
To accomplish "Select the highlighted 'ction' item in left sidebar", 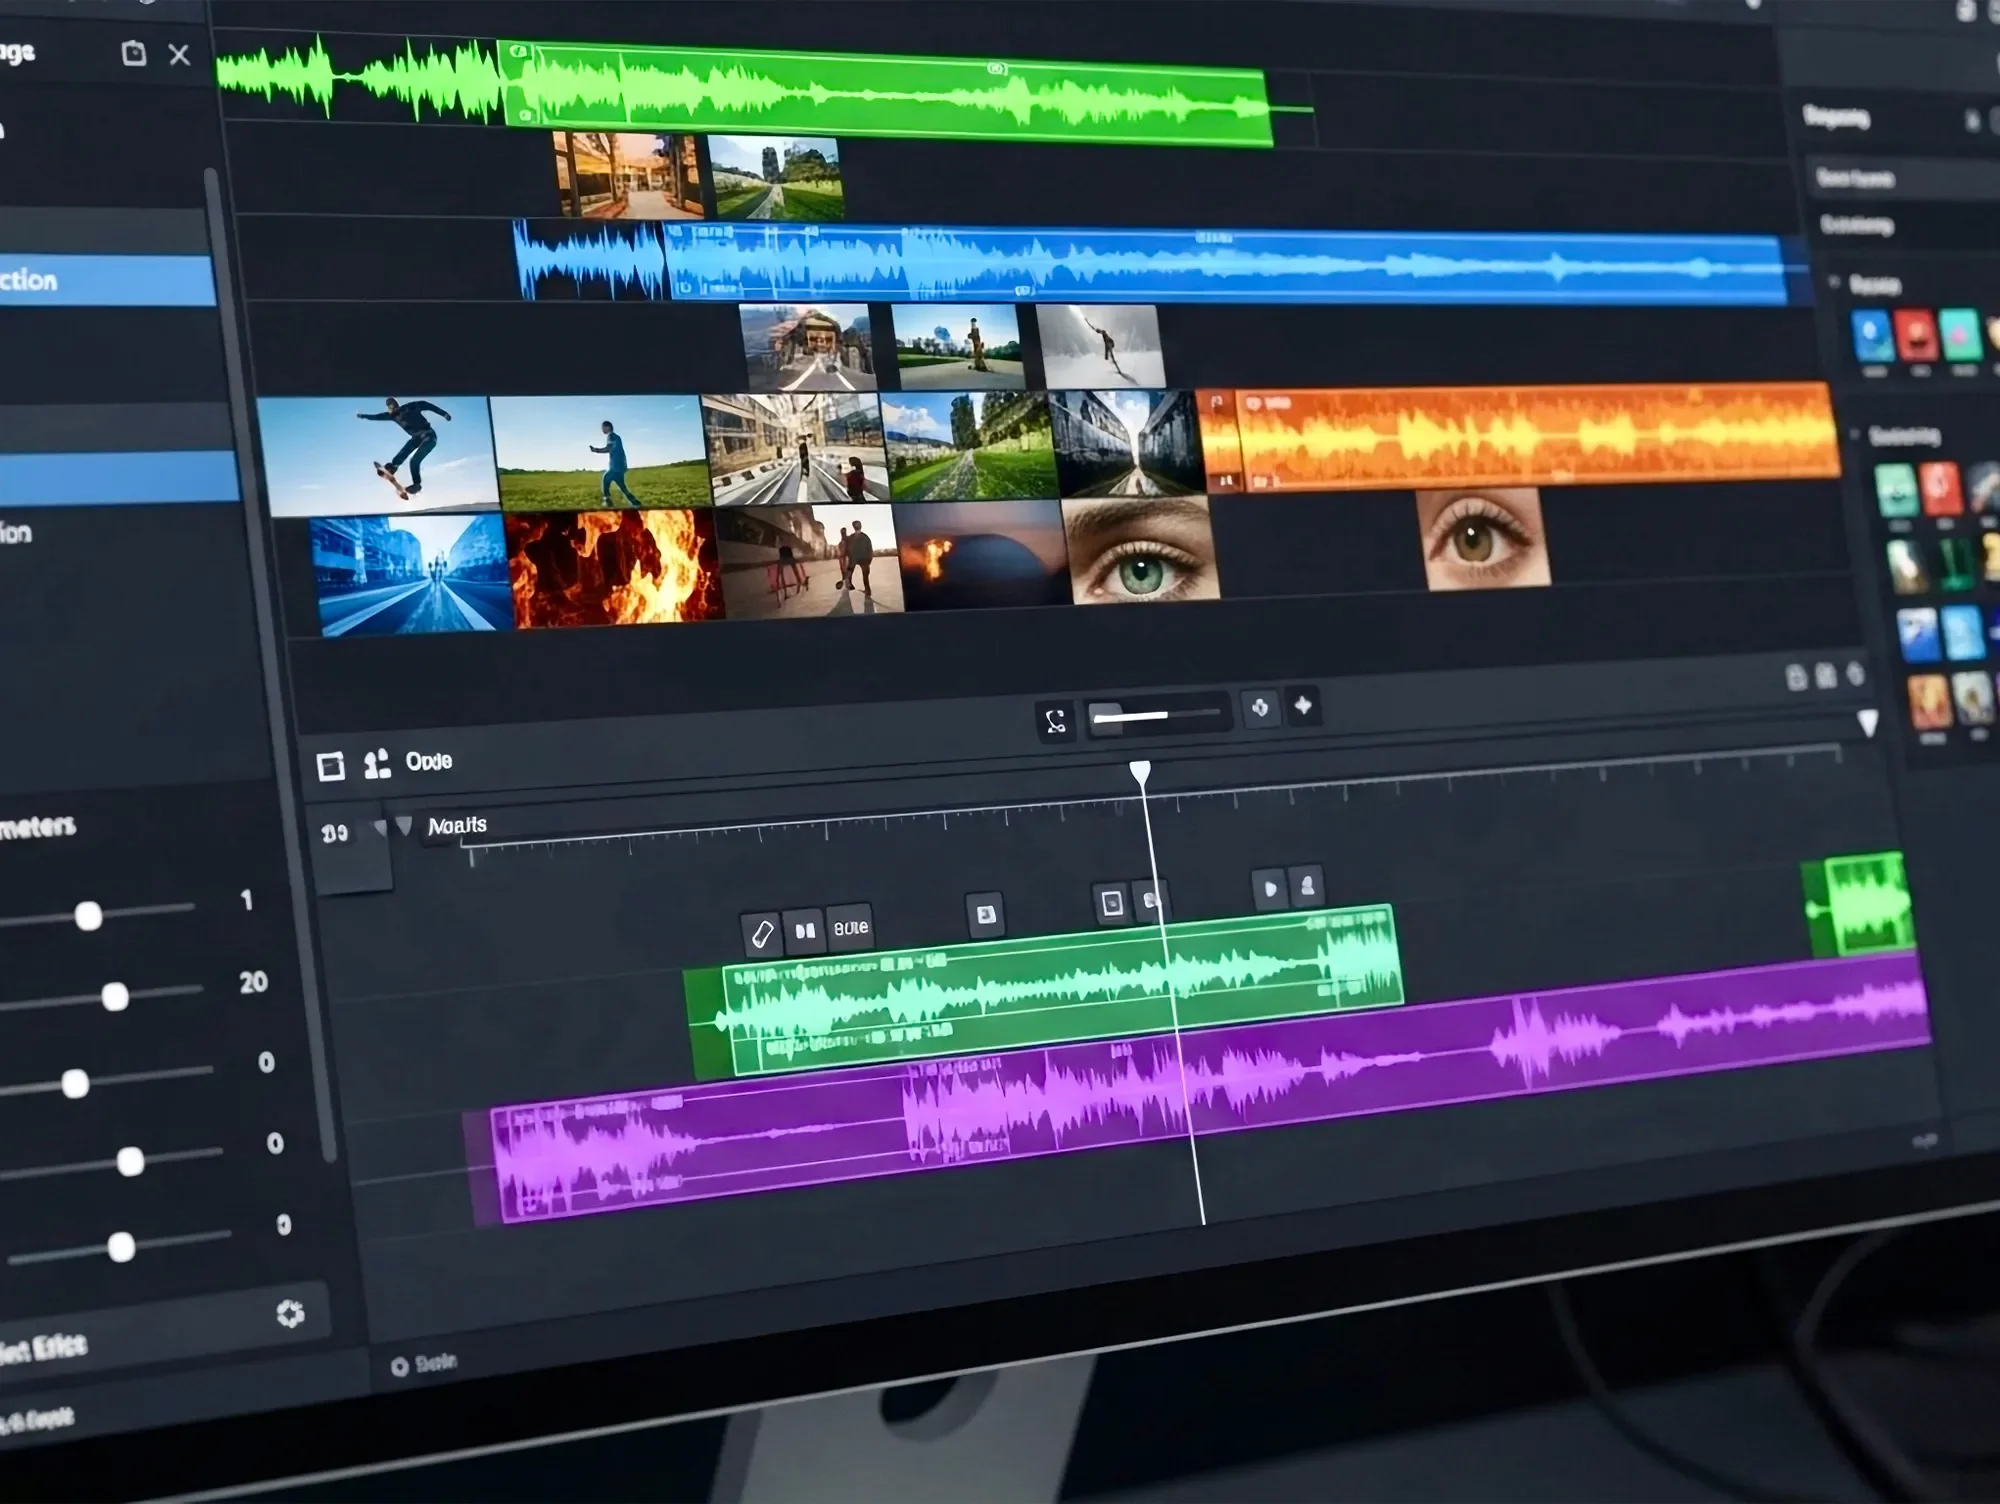I will [x=107, y=280].
